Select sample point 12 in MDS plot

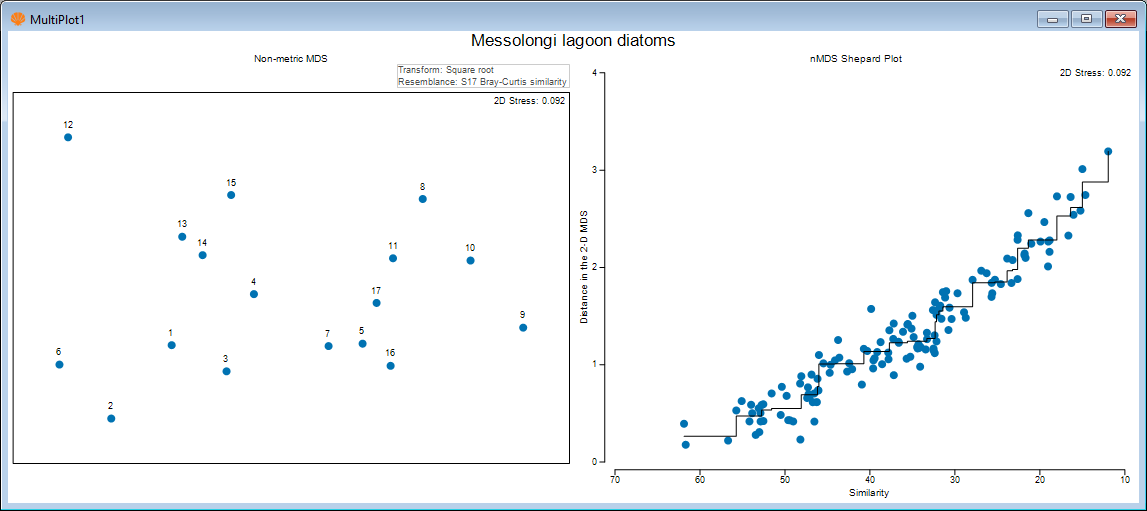(x=68, y=137)
